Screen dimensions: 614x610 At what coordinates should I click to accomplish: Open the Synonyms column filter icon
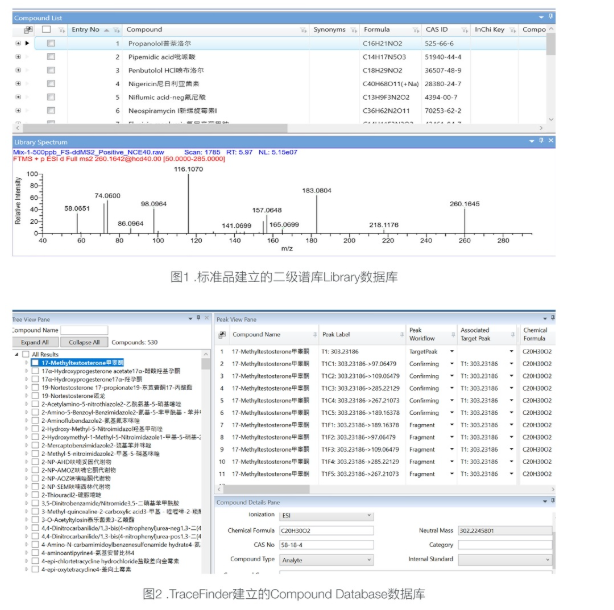tap(354, 30)
